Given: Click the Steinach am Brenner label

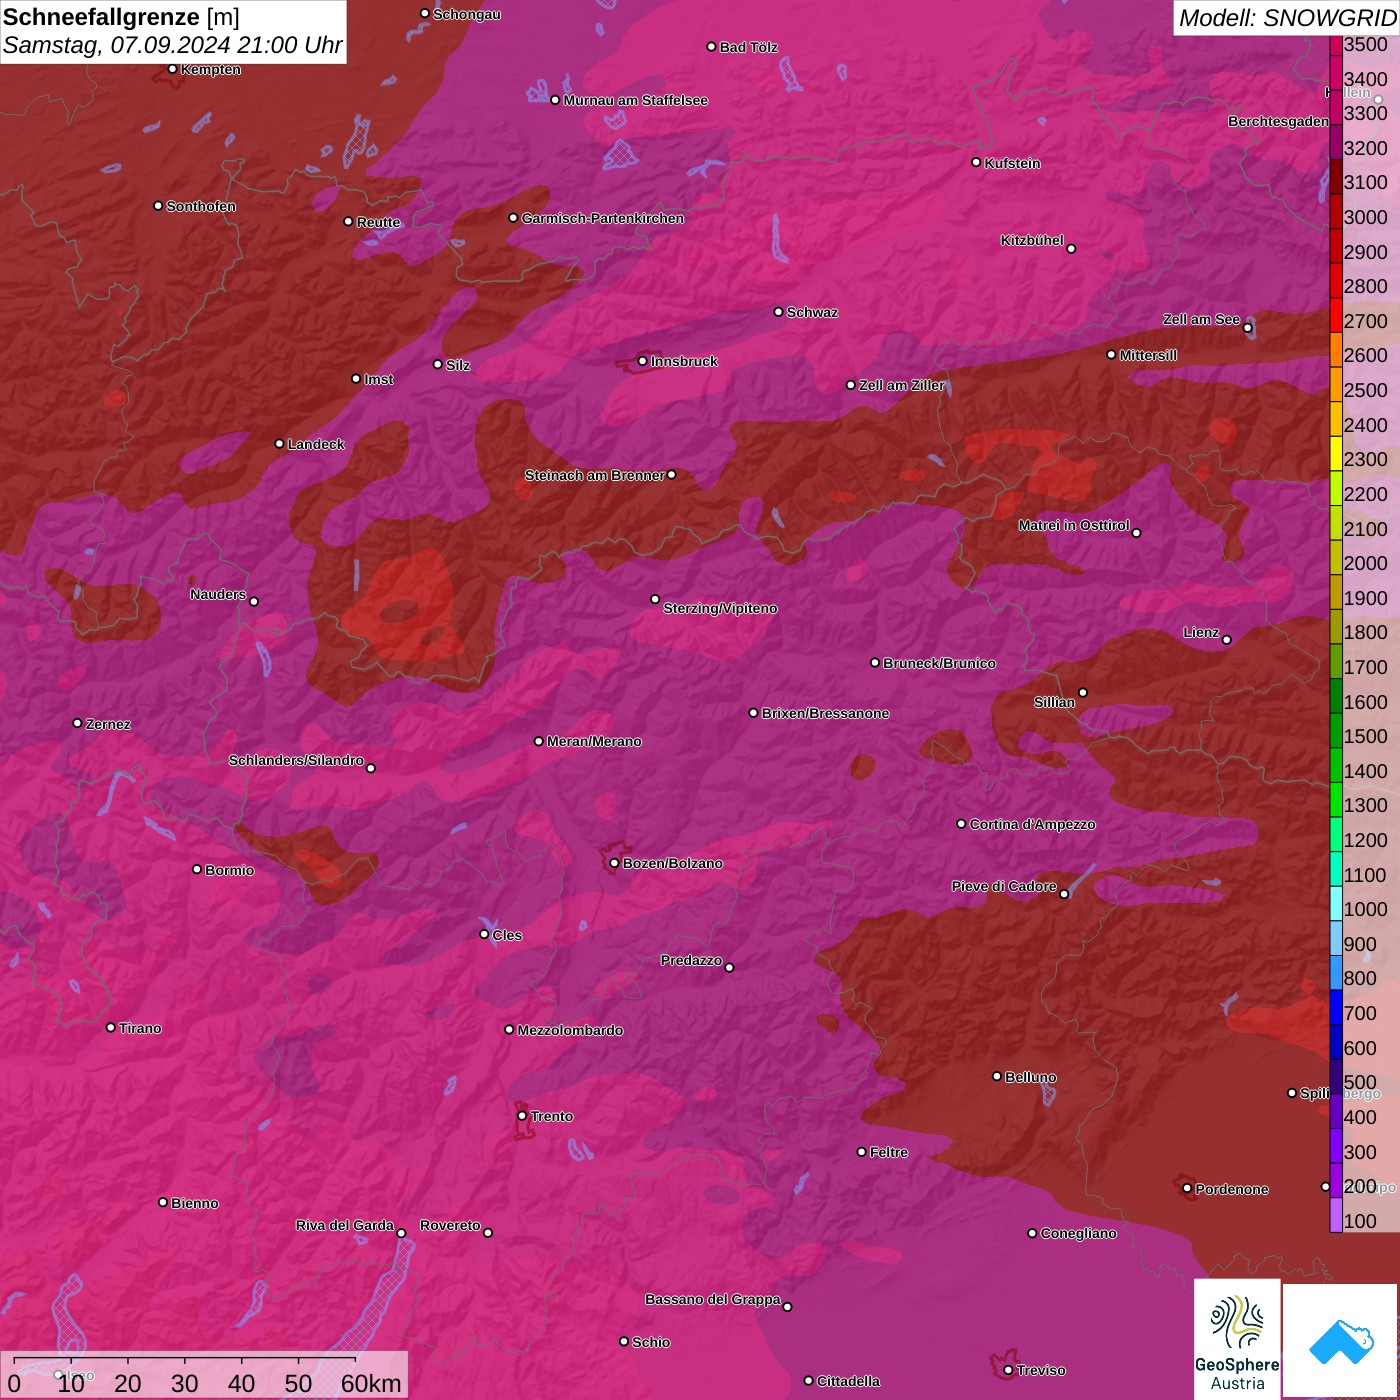Looking at the screenshot, I should click(x=594, y=475).
